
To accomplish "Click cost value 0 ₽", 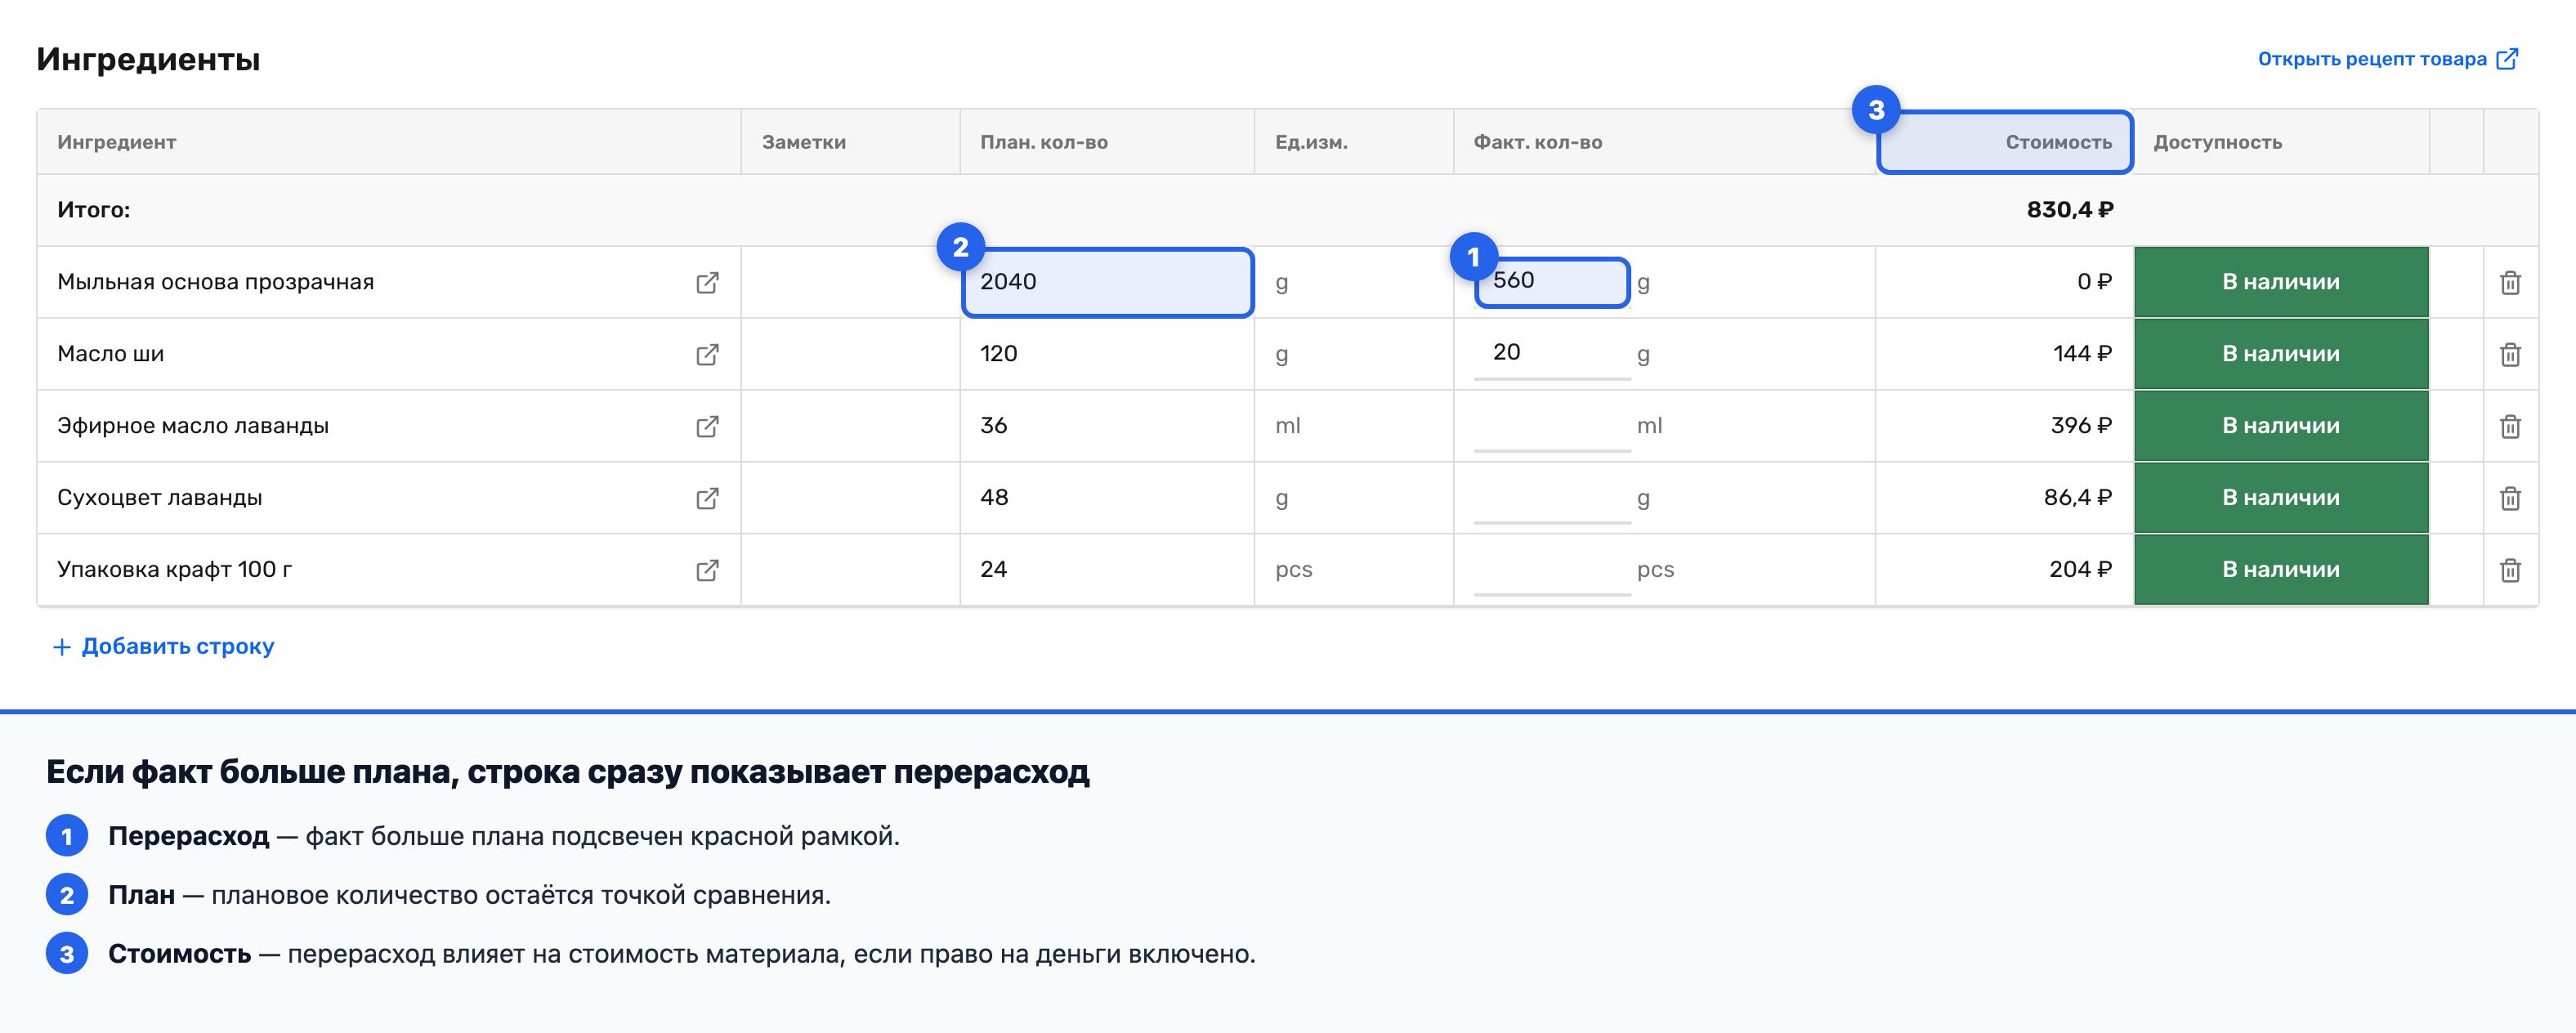I will [2094, 282].
